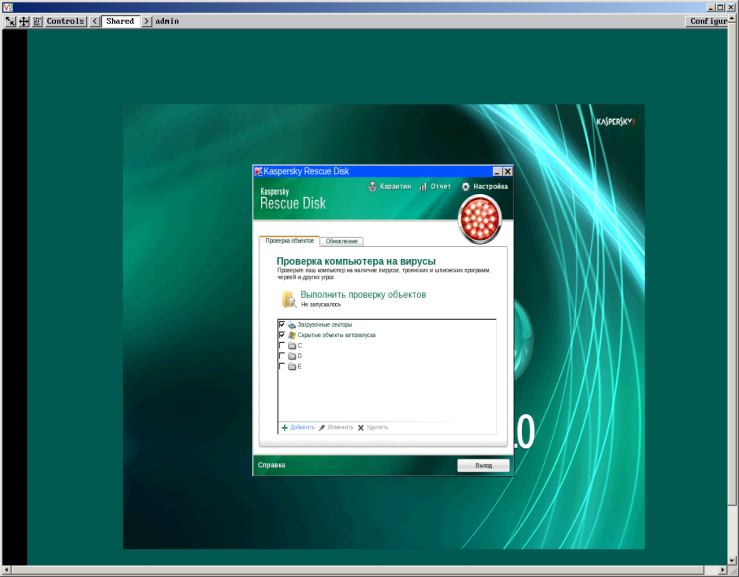Image resolution: width=739 pixels, height=577 pixels.
Task: Click the Windows flag icon for autorun objects
Action: click(292, 335)
